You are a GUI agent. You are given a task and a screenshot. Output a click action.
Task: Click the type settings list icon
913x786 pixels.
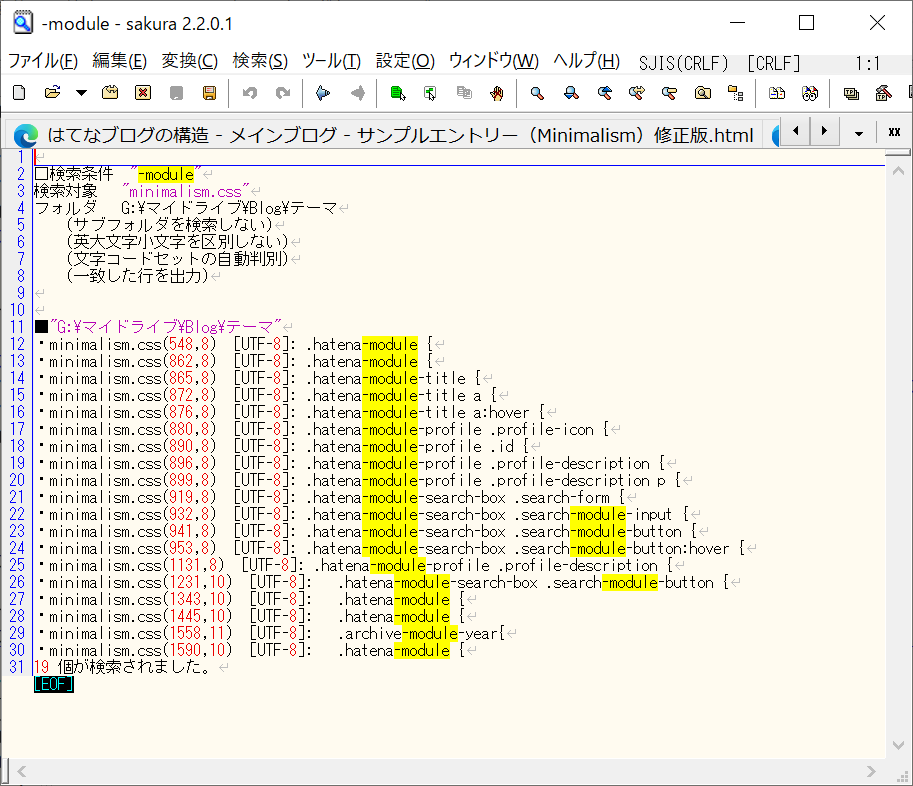pos(851,93)
